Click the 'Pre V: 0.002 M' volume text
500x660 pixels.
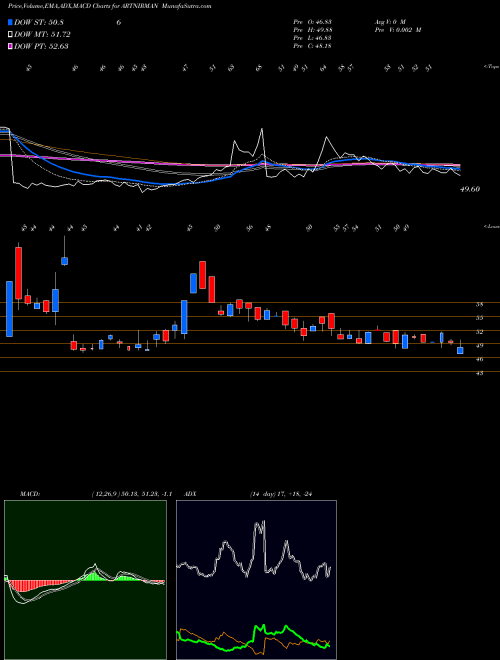398,30
